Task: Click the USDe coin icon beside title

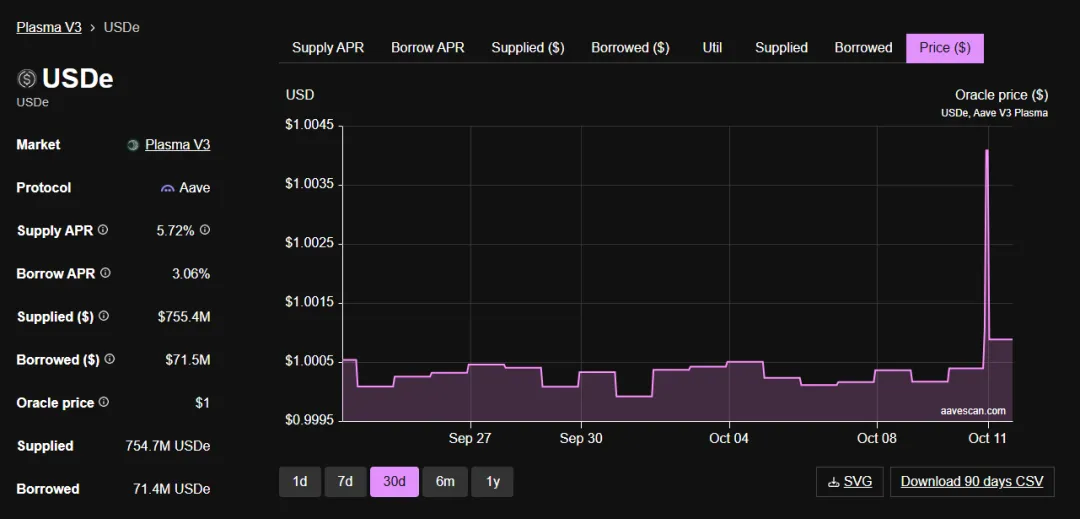Action: click(27, 79)
